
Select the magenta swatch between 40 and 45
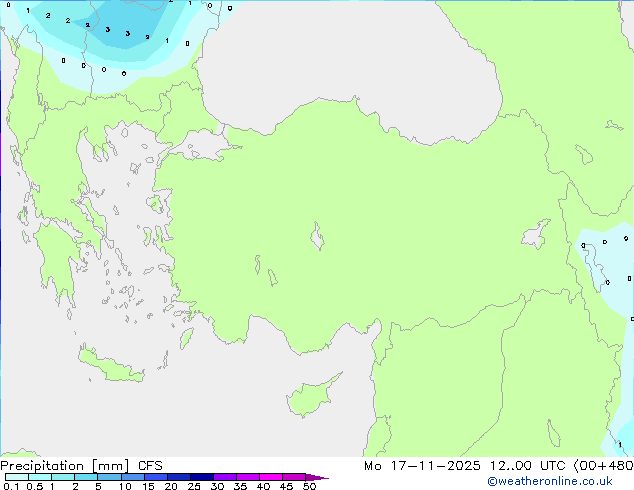[271, 477]
